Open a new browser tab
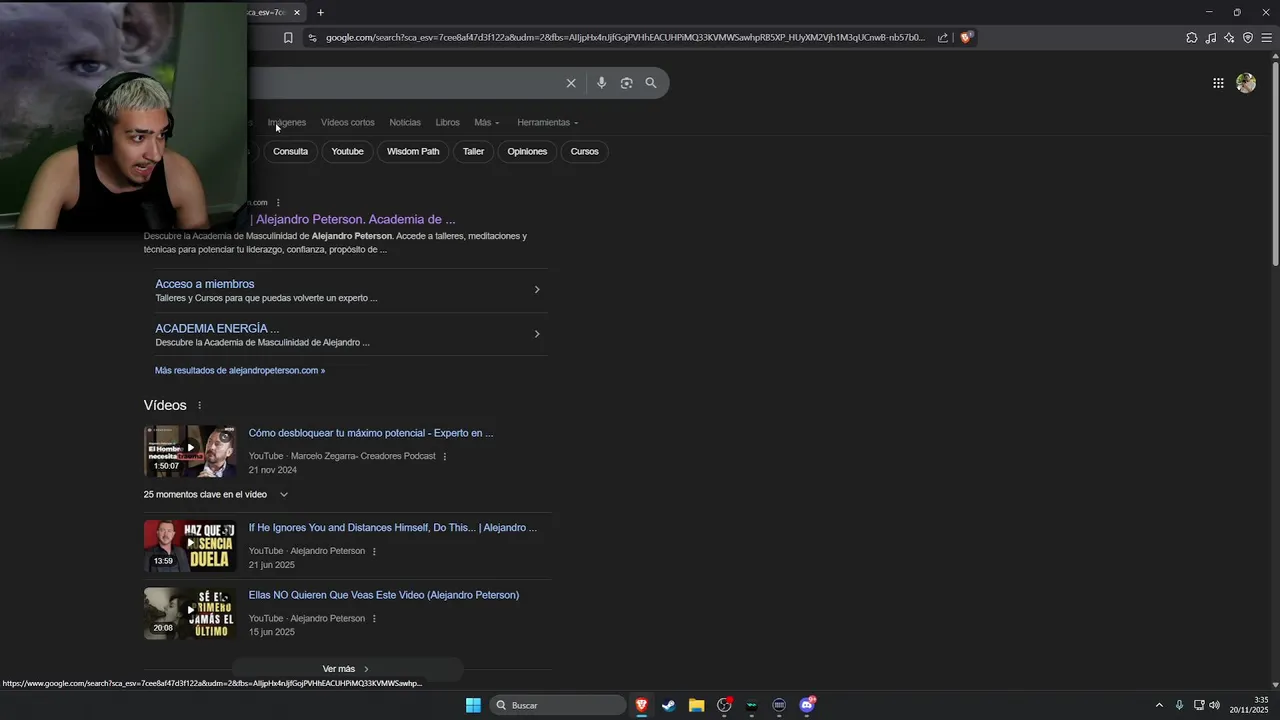Image resolution: width=1280 pixels, height=720 pixels. (x=320, y=13)
